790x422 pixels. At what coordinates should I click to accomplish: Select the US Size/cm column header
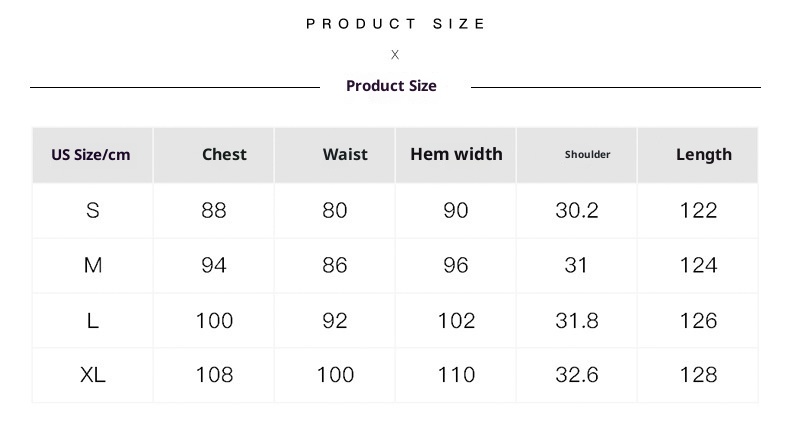point(91,155)
